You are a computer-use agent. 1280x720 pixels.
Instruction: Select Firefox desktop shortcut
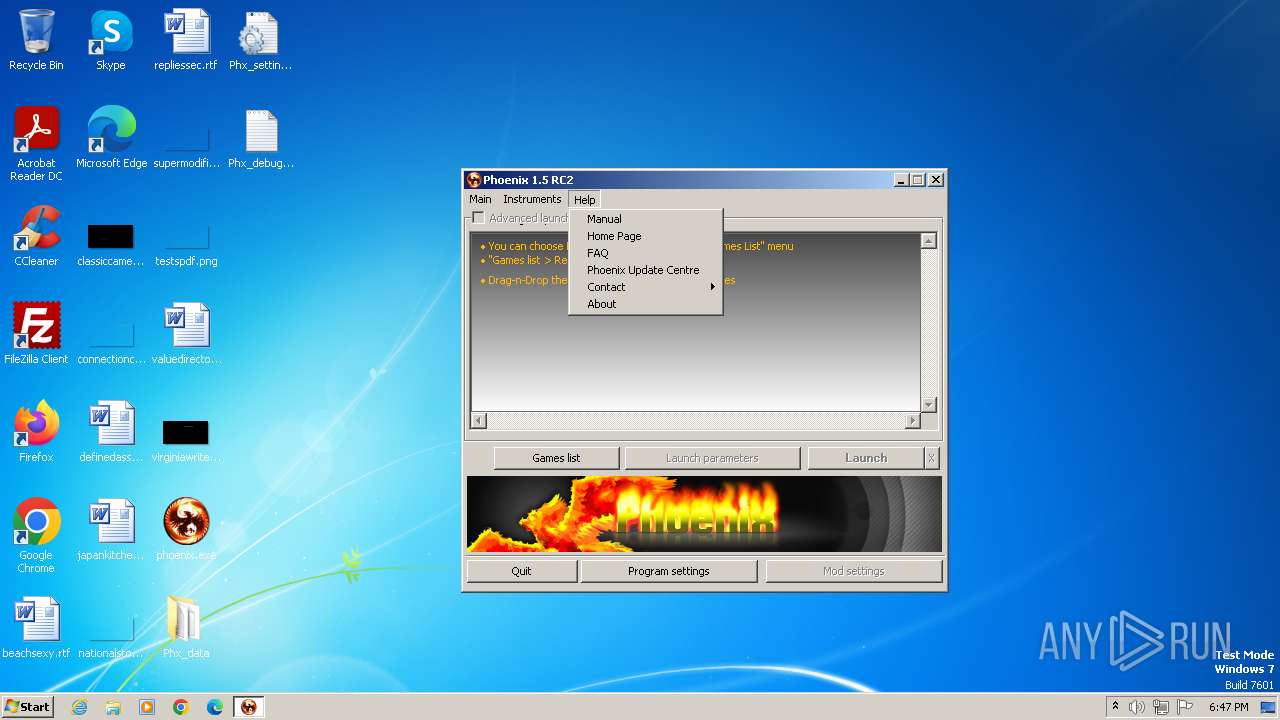click(36, 431)
